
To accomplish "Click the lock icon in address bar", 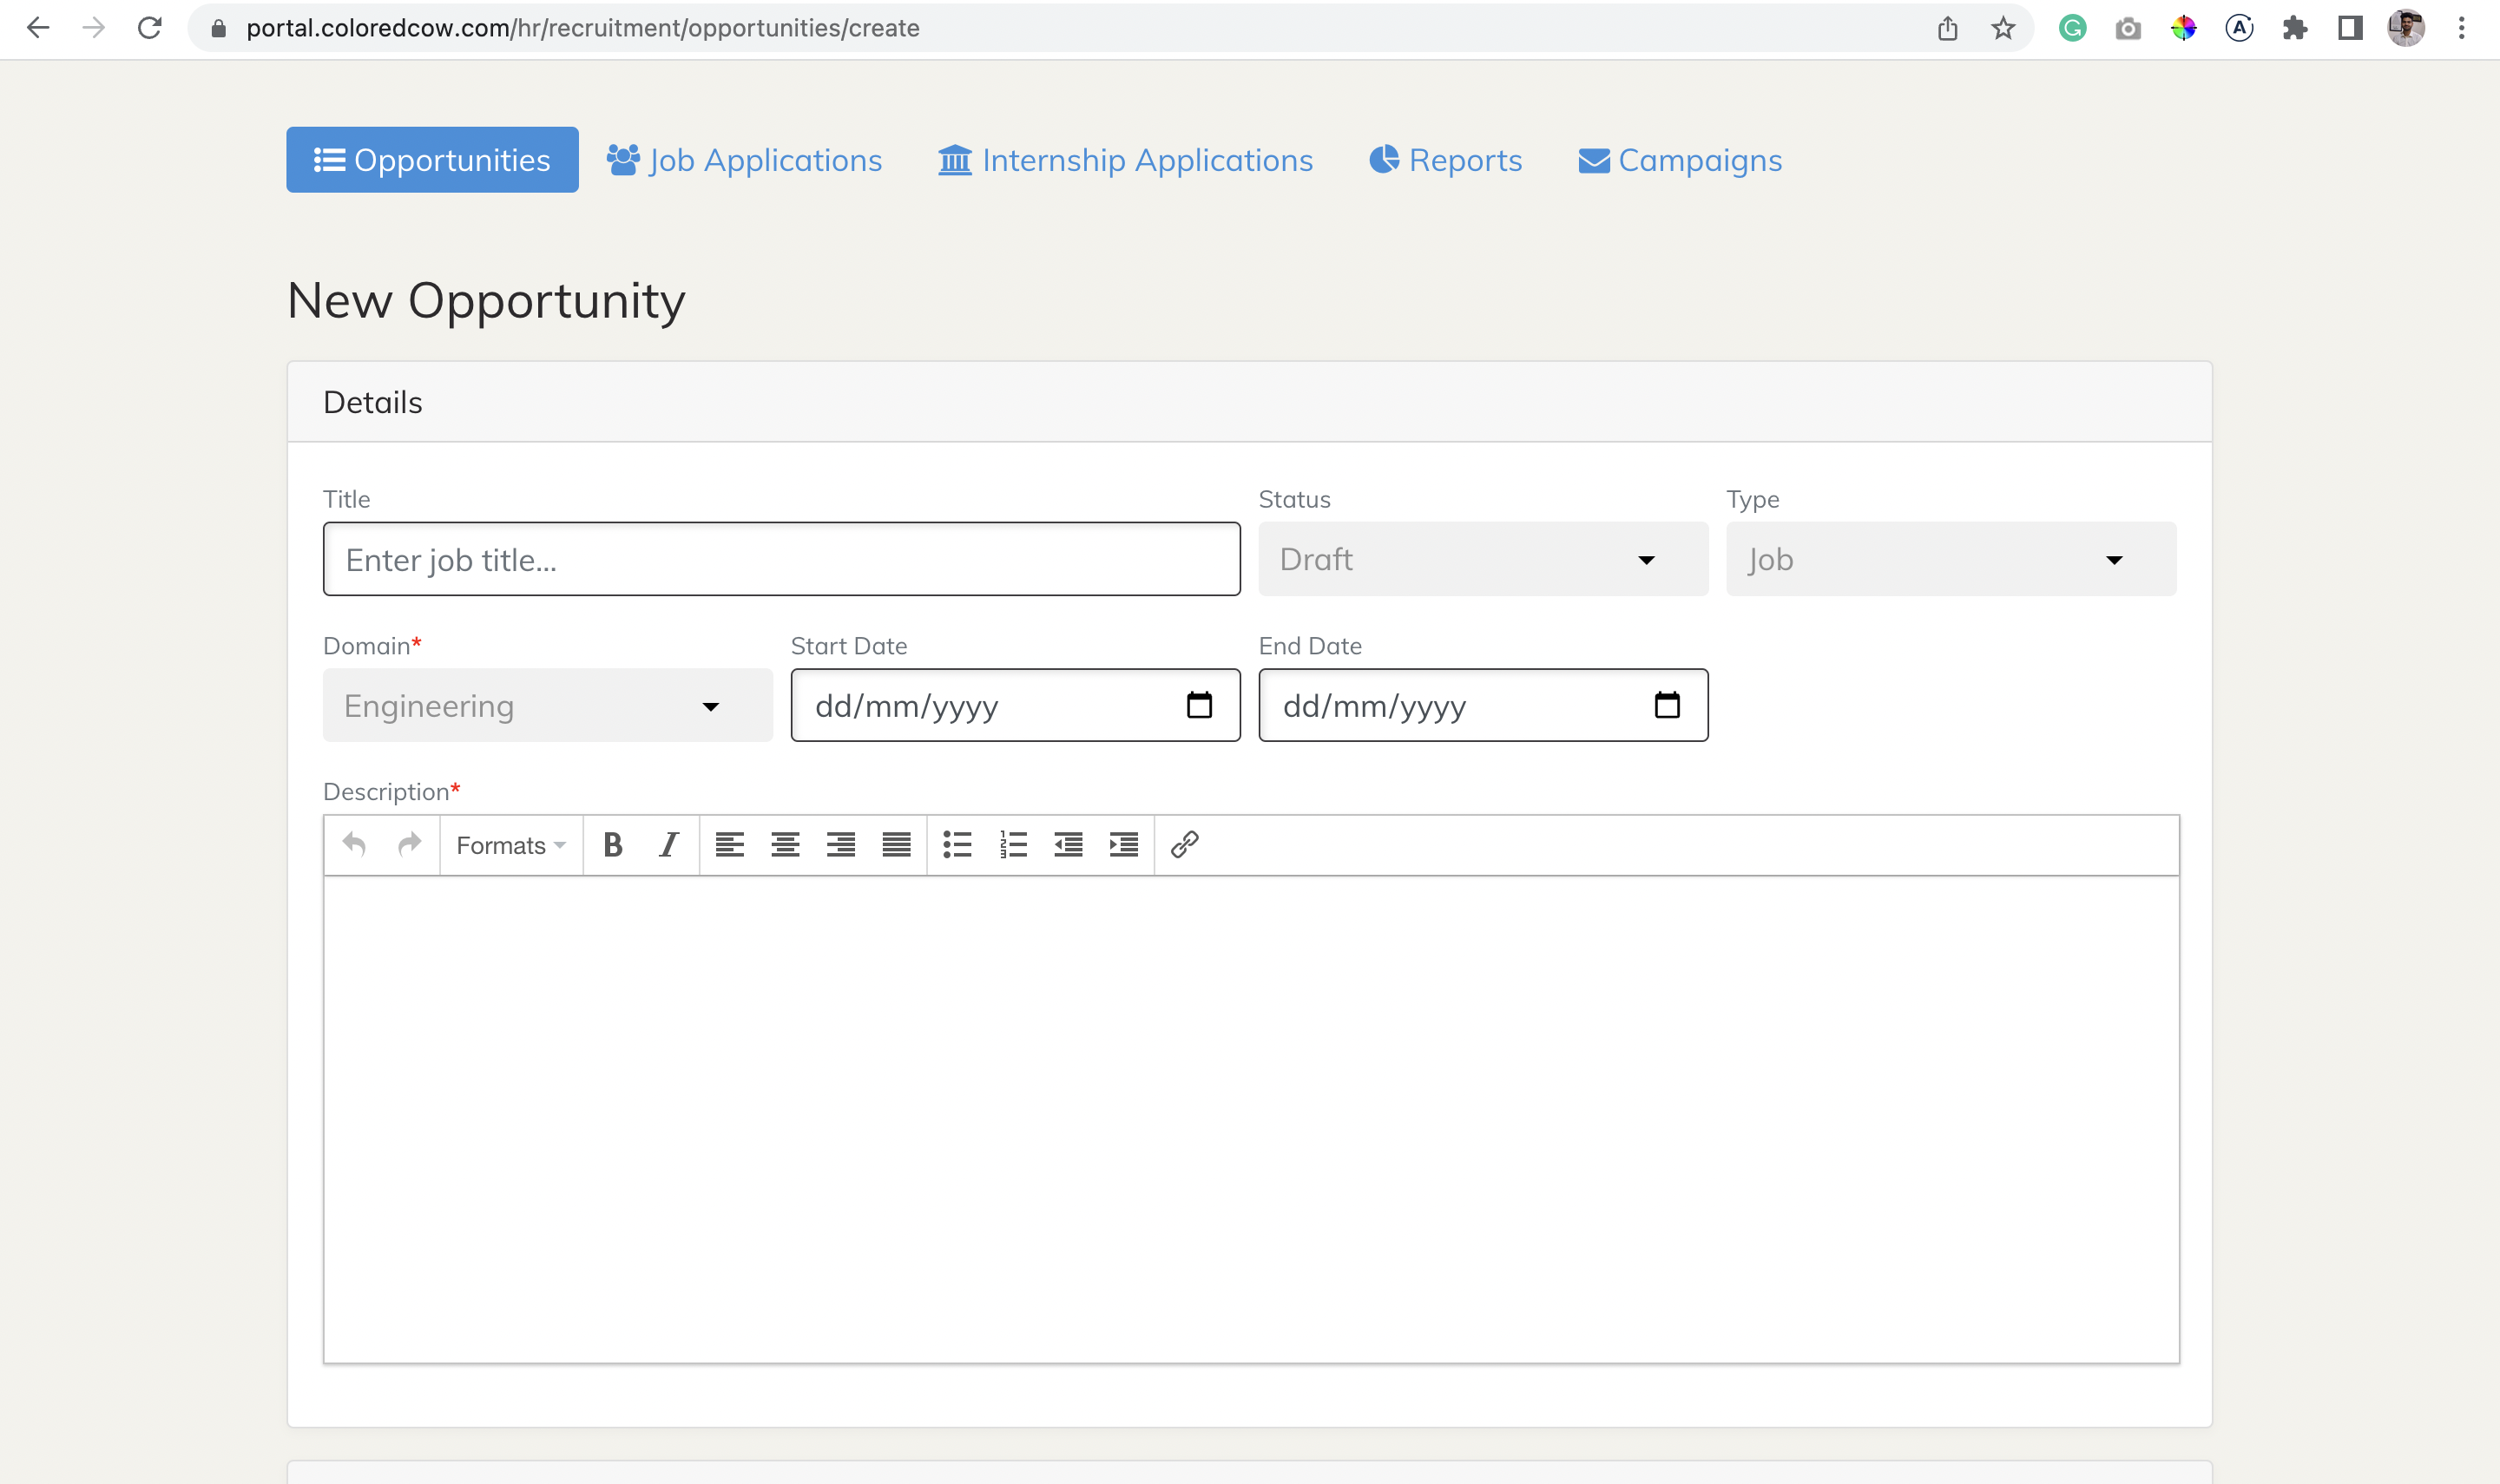I will coord(219,28).
